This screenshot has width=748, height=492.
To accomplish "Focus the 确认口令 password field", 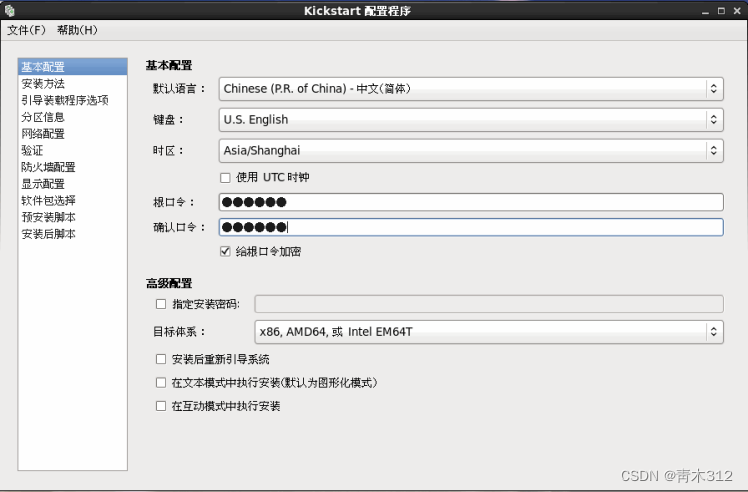I will click(471, 227).
